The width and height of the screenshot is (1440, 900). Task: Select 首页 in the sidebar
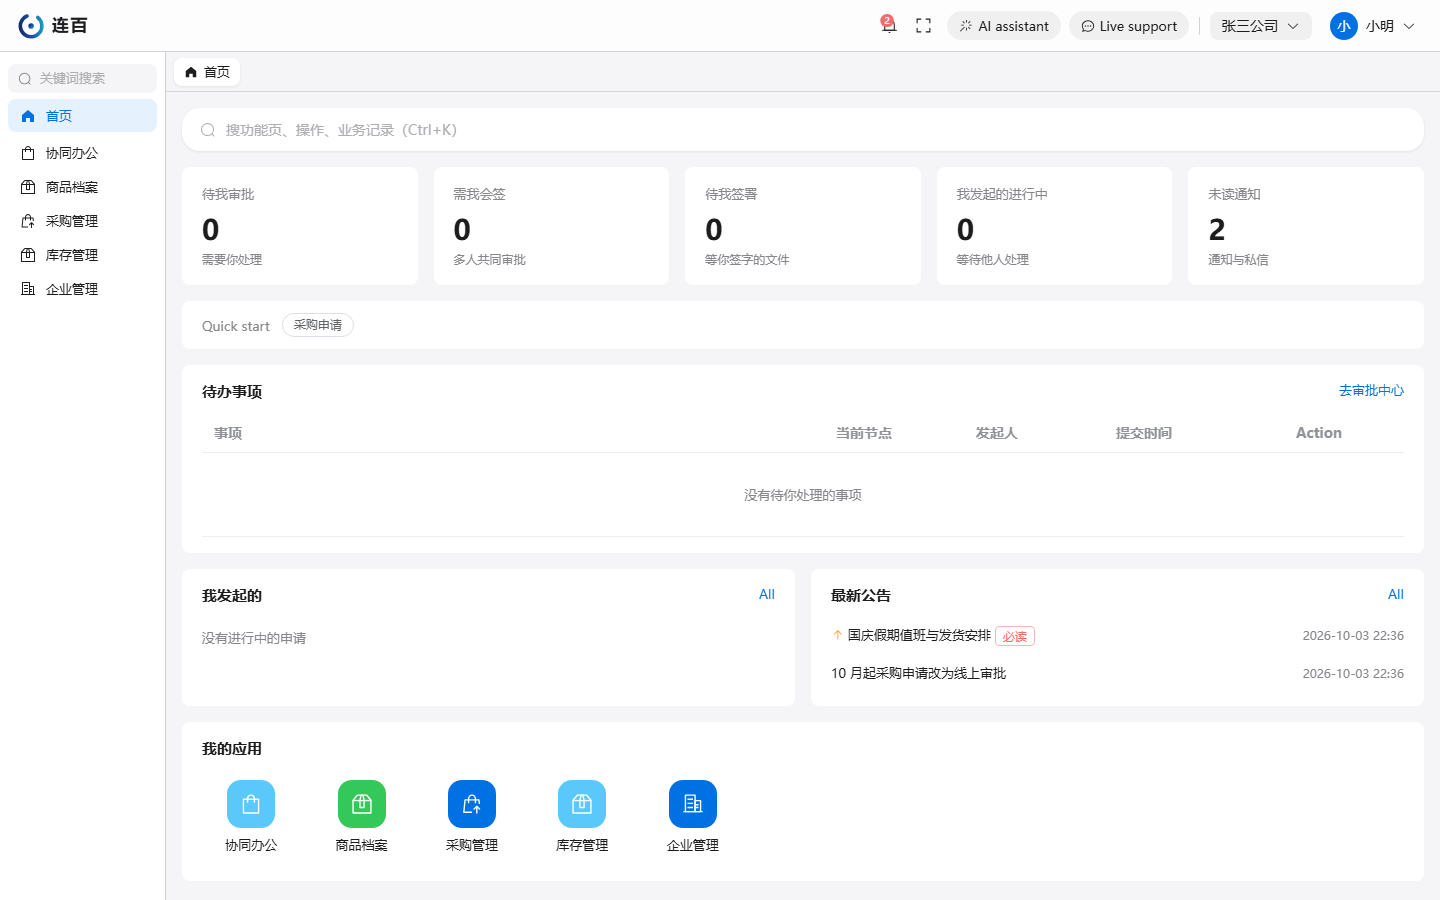point(82,116)
